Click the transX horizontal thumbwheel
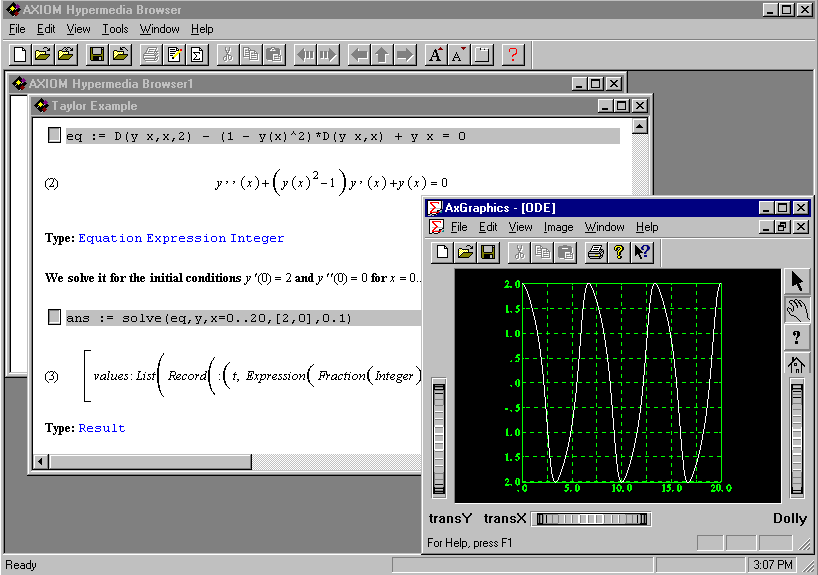 [590, 519]
